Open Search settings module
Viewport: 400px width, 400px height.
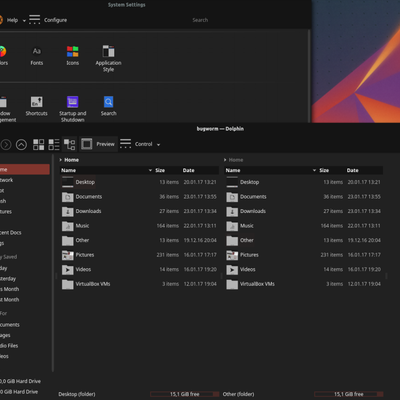(108, 106)
